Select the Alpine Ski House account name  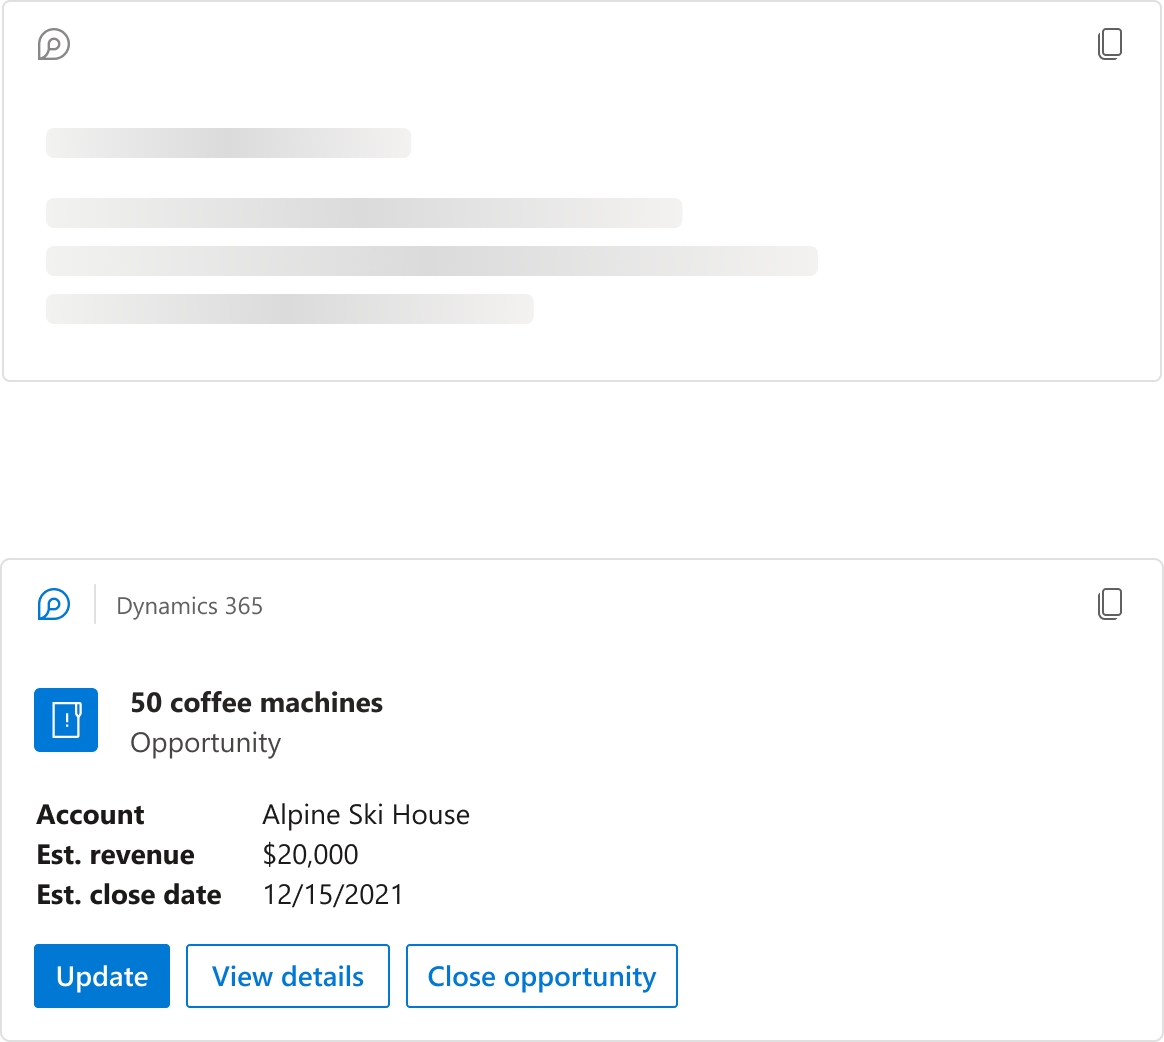[x=366, y=815]
